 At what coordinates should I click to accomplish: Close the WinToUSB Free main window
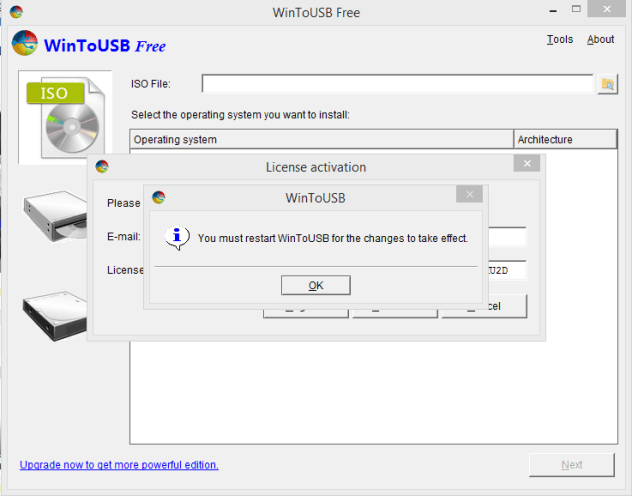(607, 9)
